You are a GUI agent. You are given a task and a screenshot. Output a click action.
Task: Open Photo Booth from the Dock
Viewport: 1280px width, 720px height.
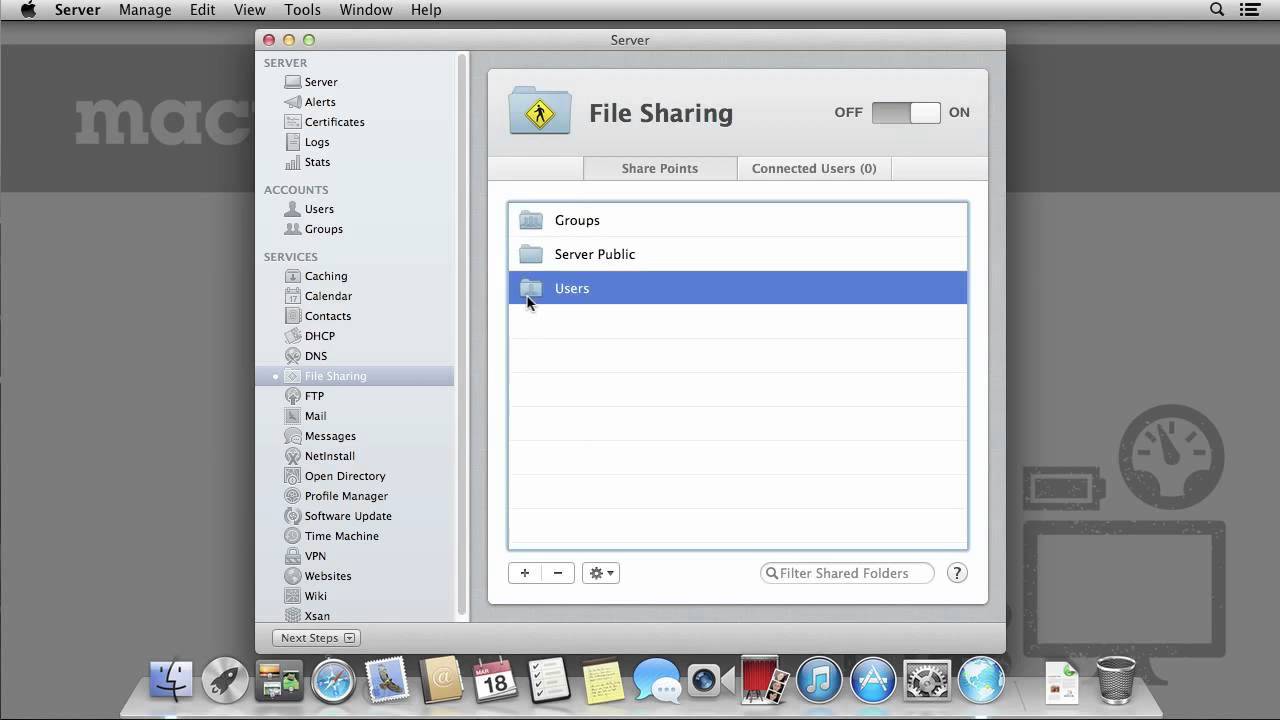click(765, 681)
